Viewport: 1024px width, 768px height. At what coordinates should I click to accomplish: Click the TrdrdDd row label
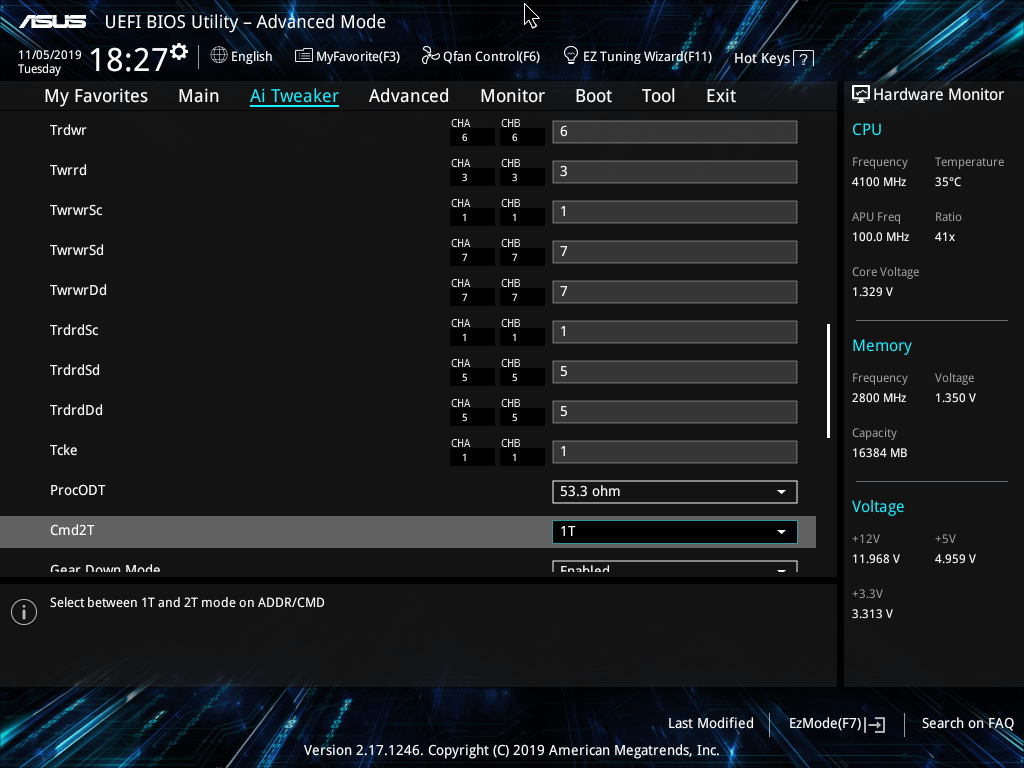click(76, 410)
